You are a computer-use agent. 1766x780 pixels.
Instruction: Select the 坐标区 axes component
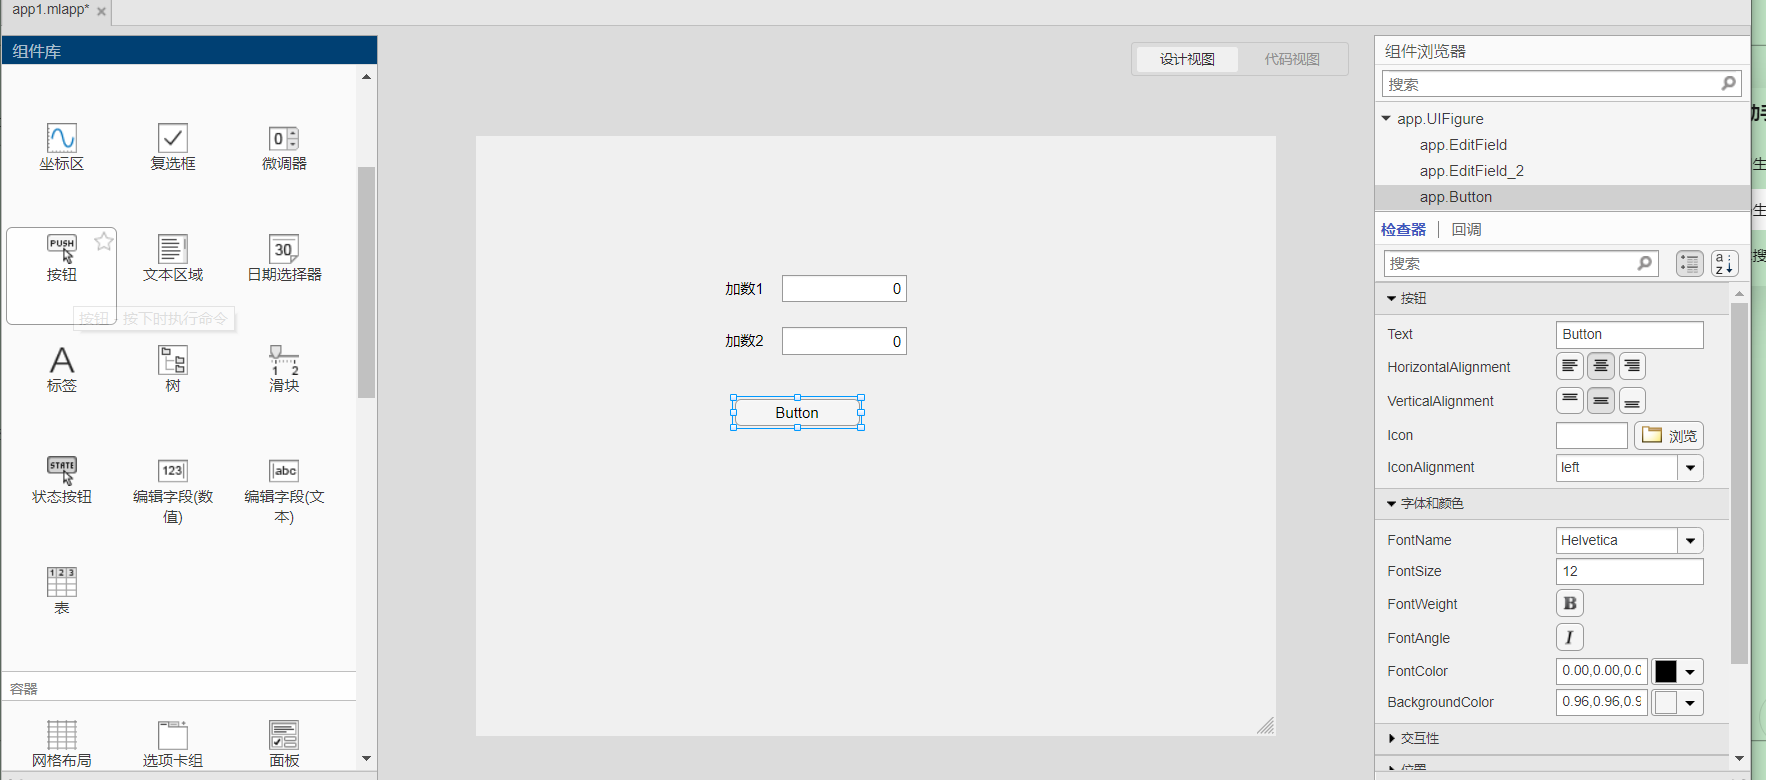tap(61, 147)
